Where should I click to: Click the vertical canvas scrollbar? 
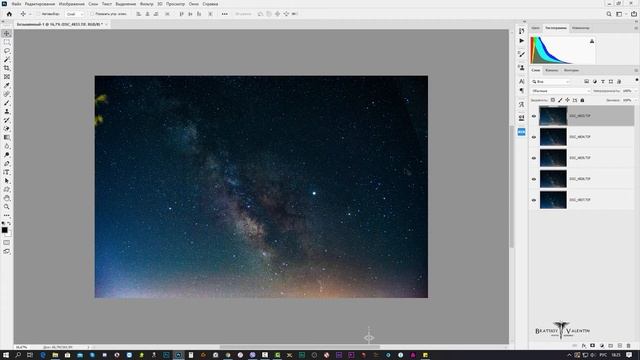point(511,187)
